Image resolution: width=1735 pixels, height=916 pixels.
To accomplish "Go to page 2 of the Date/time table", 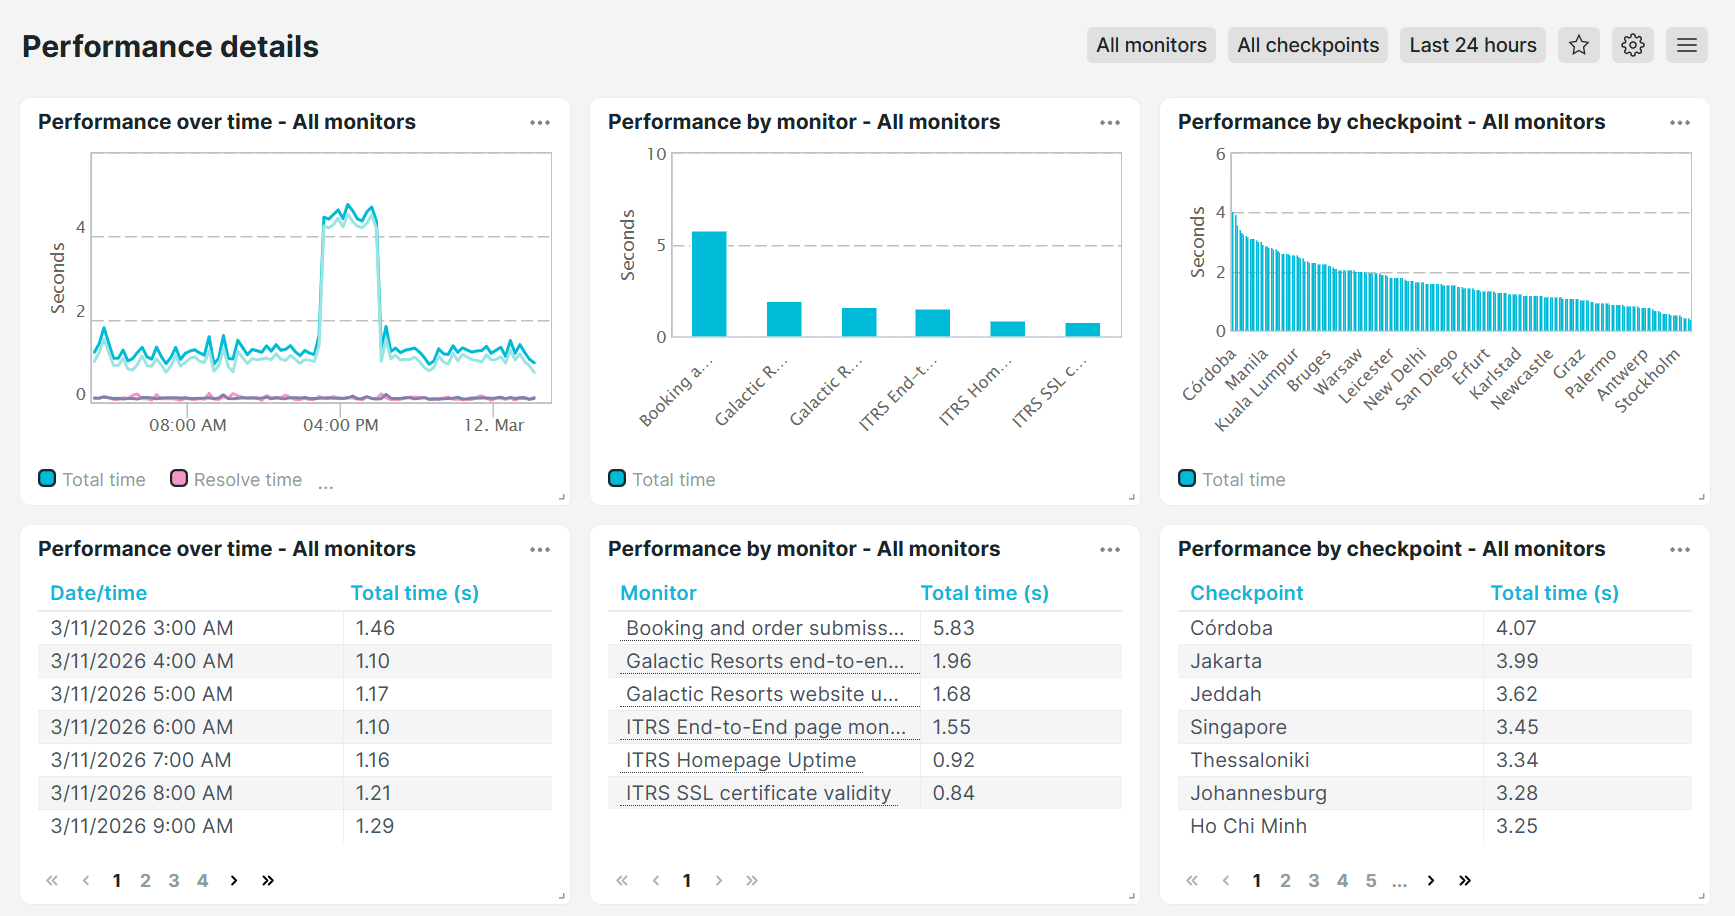I will point(145,880).
